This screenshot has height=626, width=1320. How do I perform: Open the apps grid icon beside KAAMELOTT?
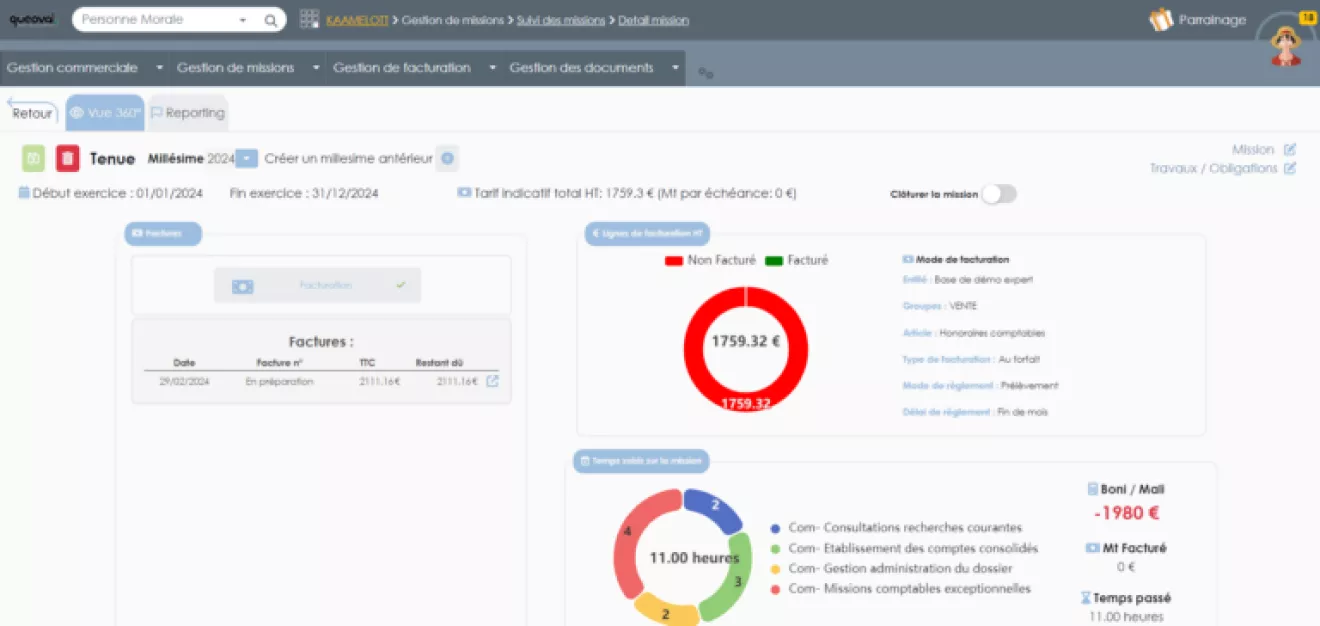[309, 19]
